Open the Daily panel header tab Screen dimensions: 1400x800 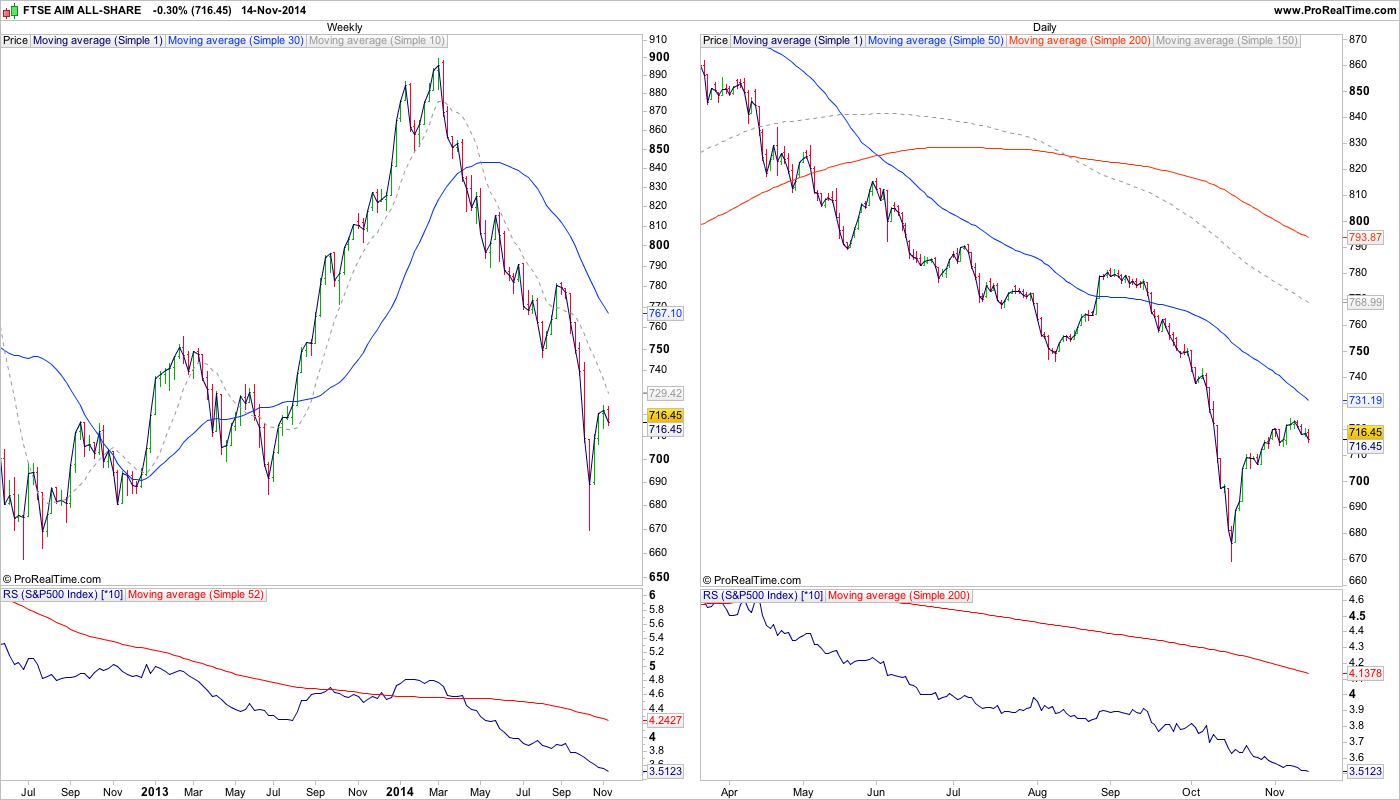click(1044, 27)
